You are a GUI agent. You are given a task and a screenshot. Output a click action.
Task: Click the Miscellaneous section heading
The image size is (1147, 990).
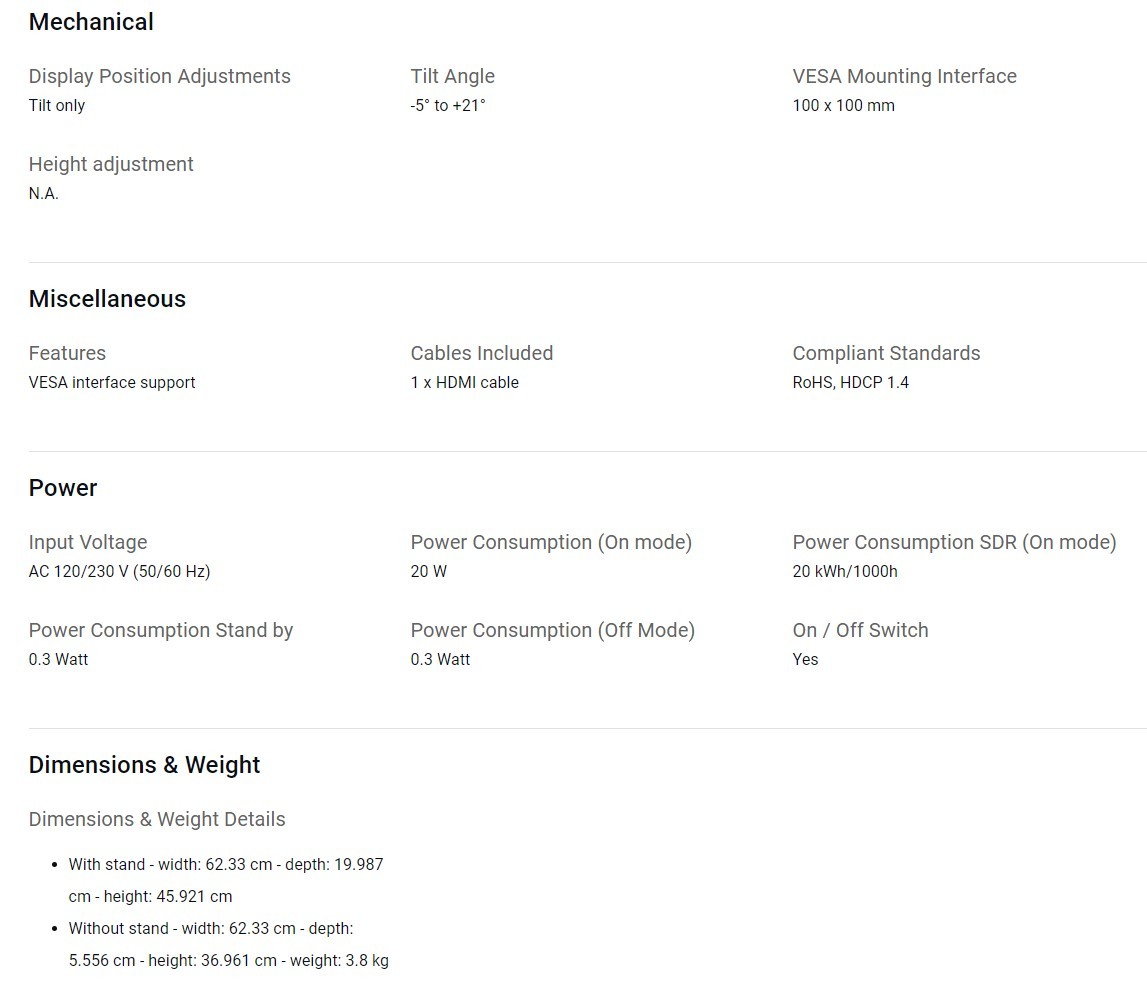(x=107, y=299)
